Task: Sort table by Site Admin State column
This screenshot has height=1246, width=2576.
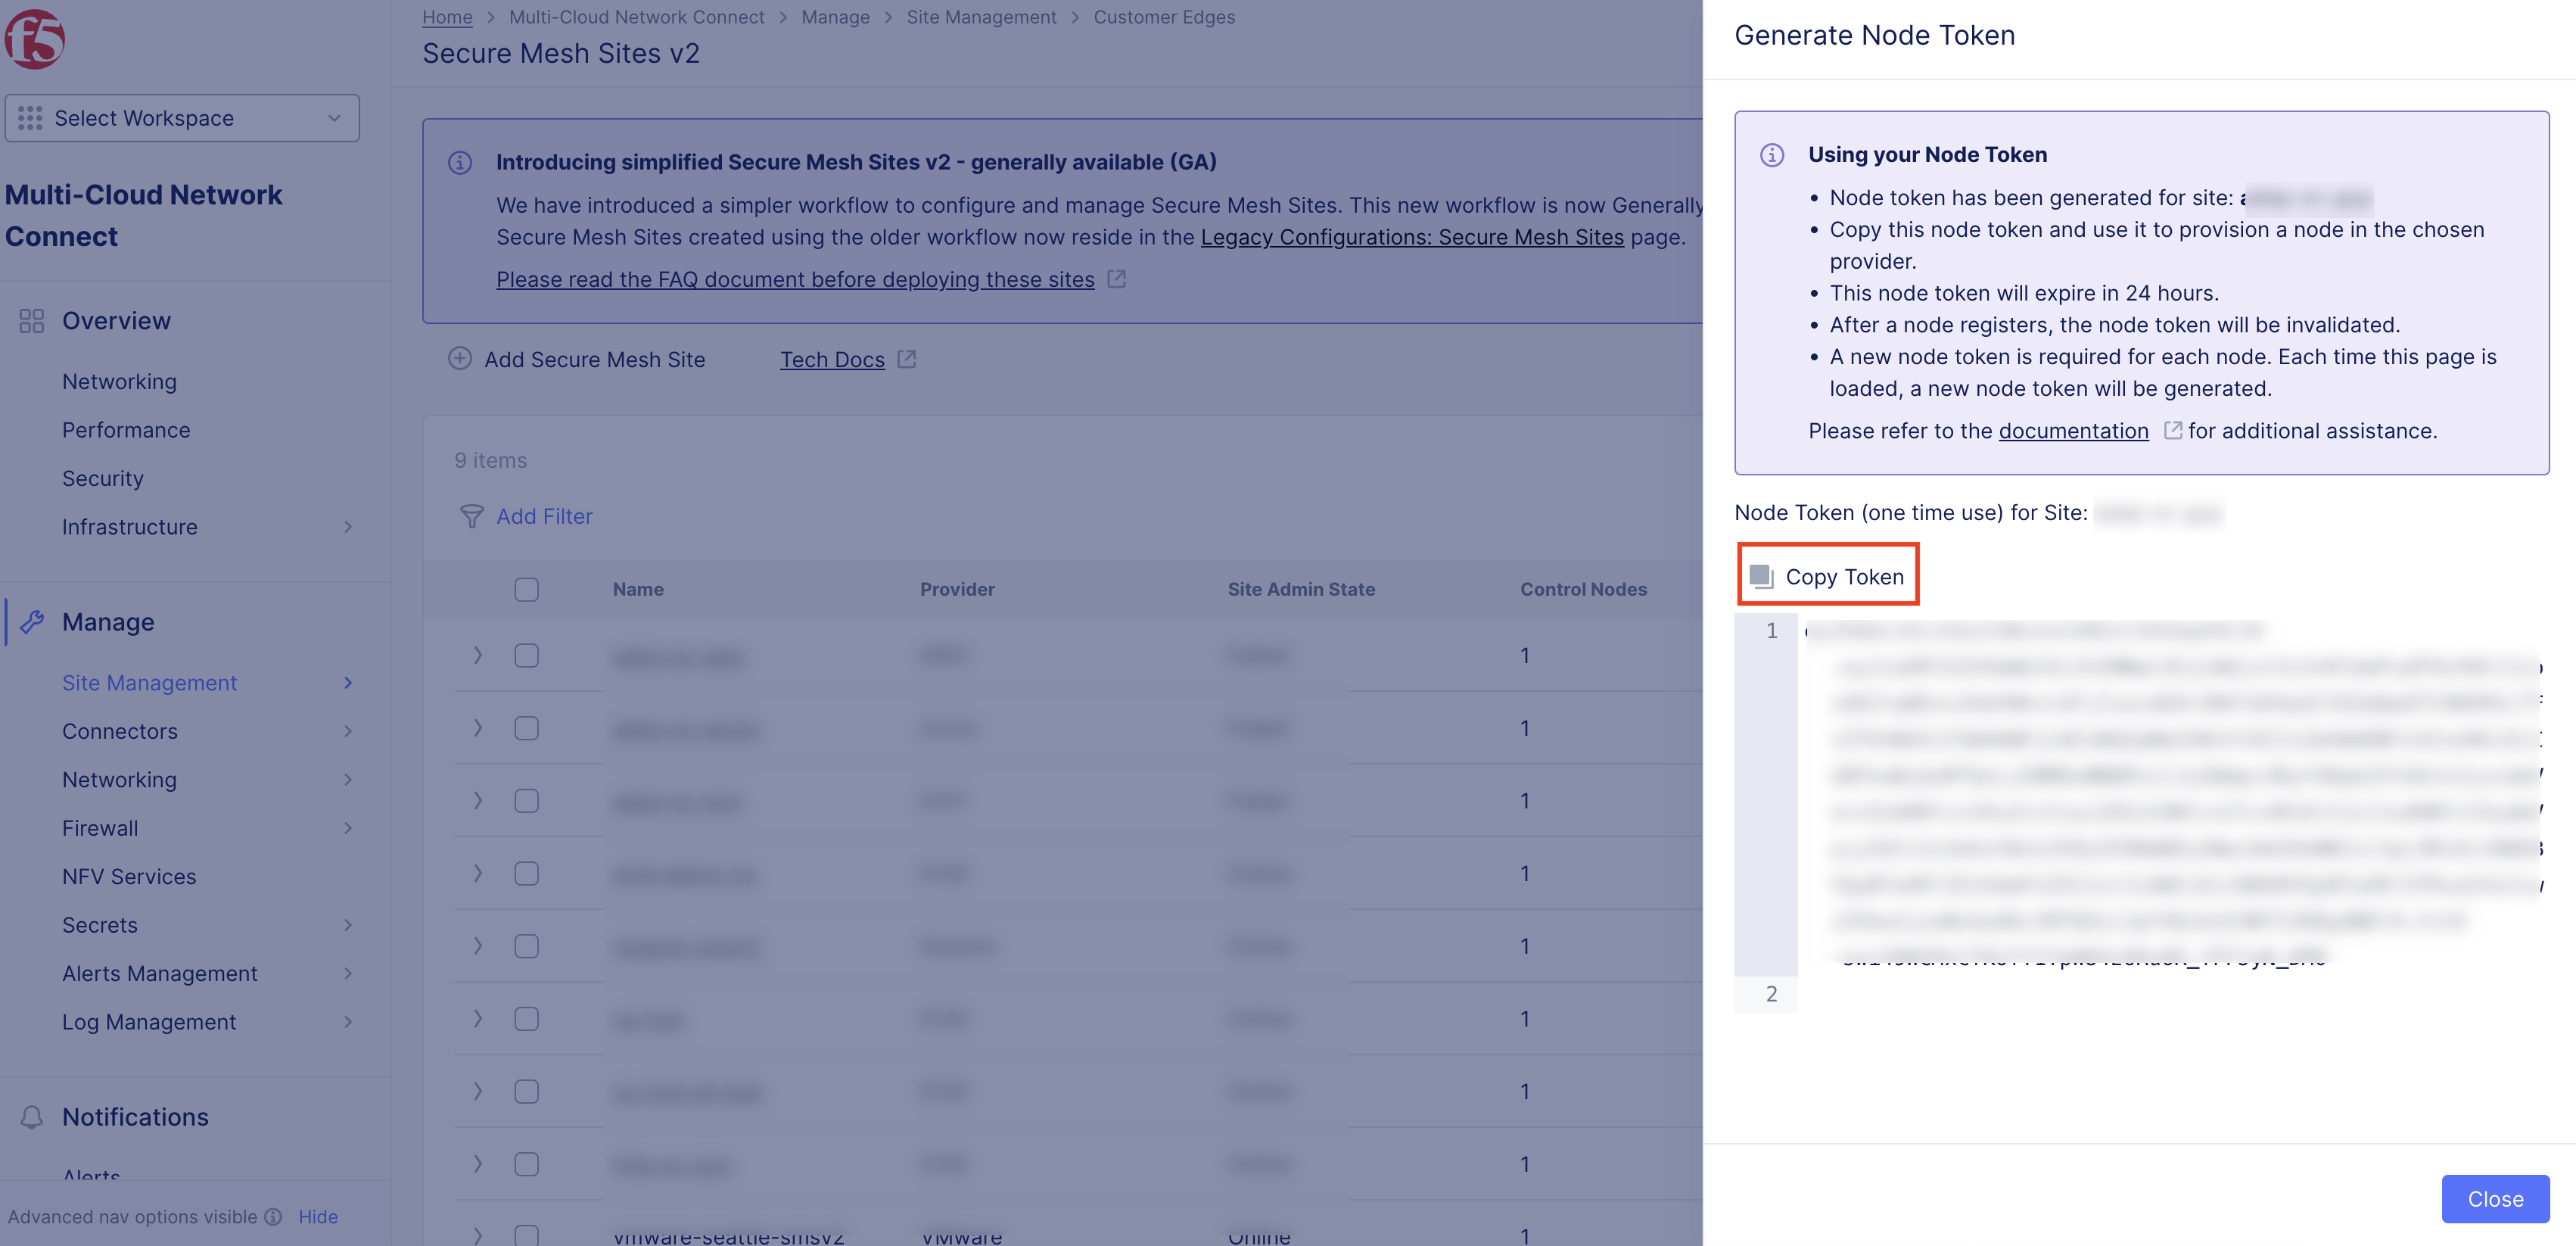Action: click(1301, 590)
